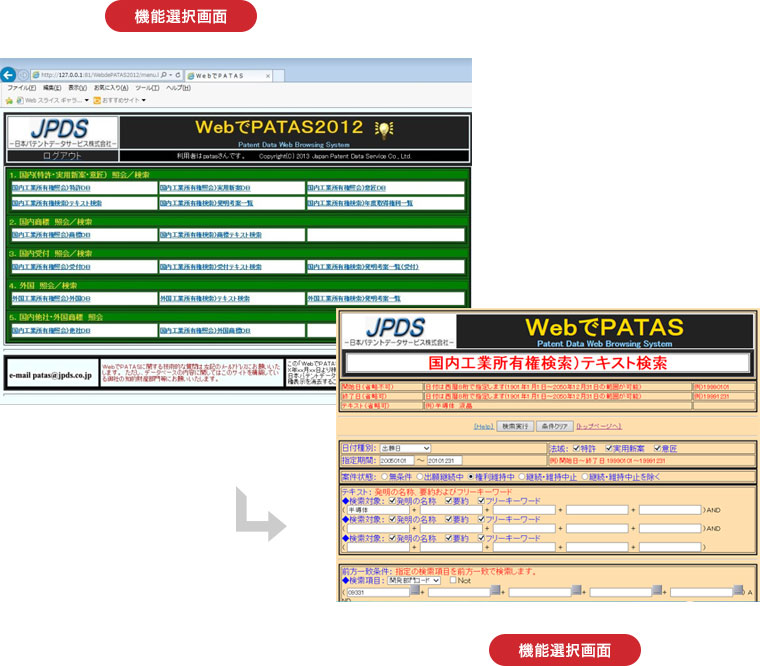
Task: Expand おすすめサイト favorites dropdown
Action: click(143, 100)
